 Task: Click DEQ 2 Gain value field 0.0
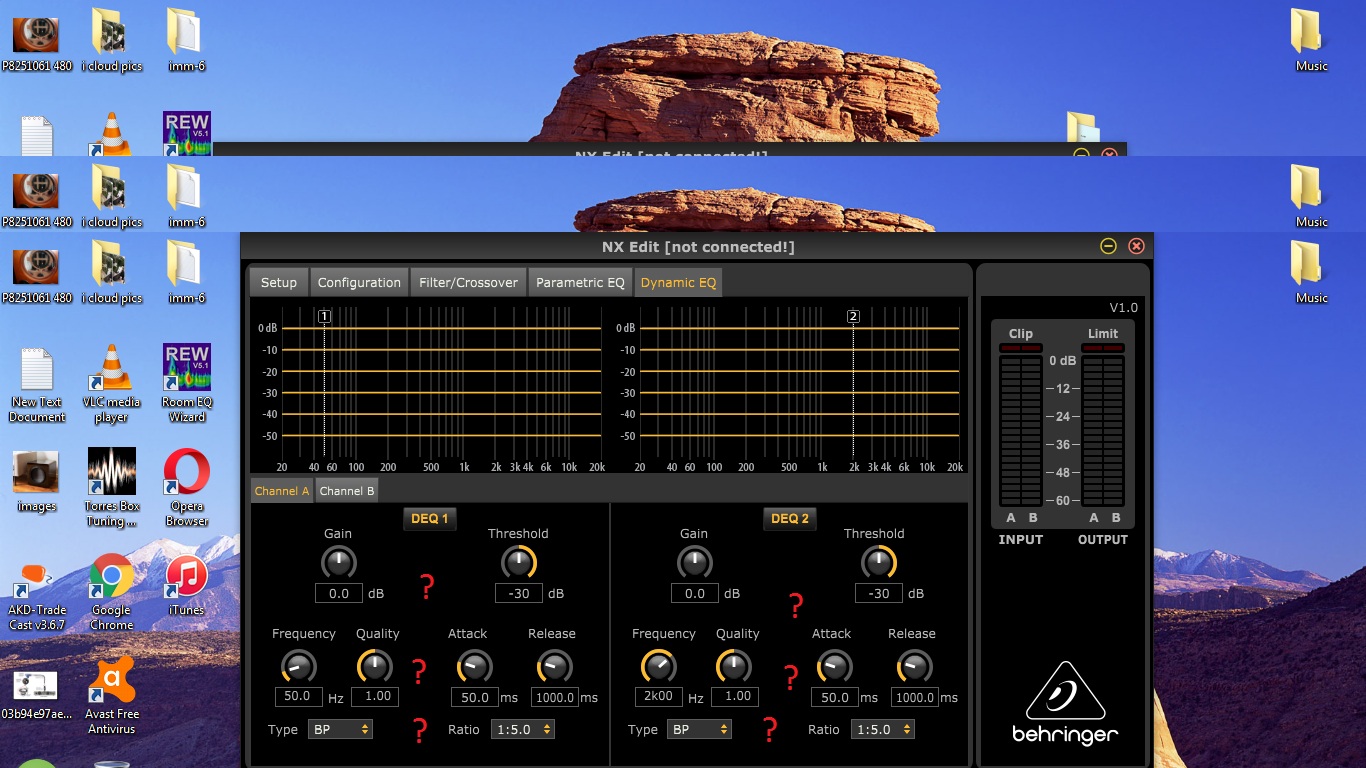(695, 593)
